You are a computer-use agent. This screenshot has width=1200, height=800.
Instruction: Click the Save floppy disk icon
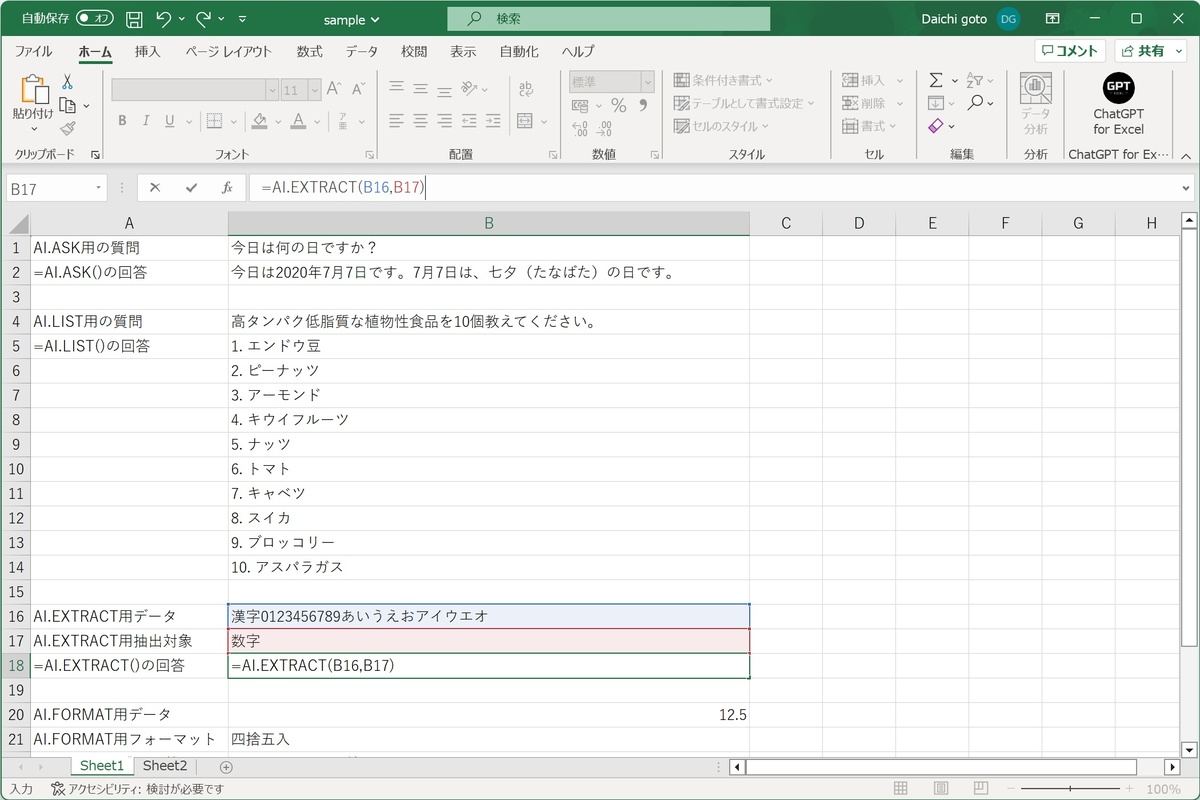point(134,19)
